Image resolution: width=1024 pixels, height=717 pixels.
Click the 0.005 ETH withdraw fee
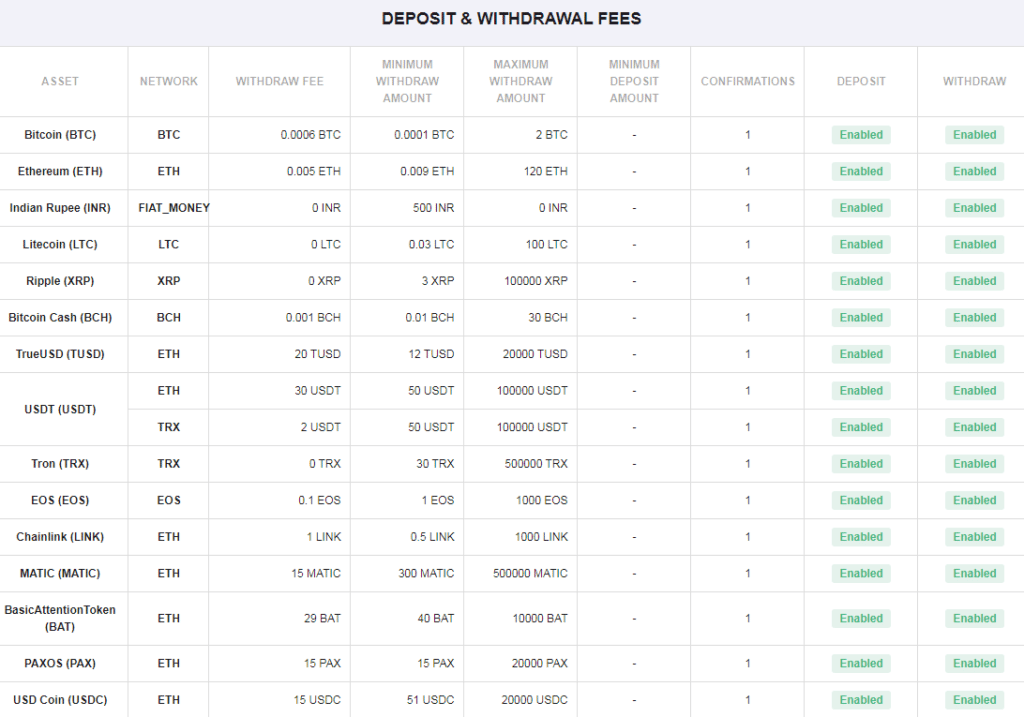[x=313, y=171]
